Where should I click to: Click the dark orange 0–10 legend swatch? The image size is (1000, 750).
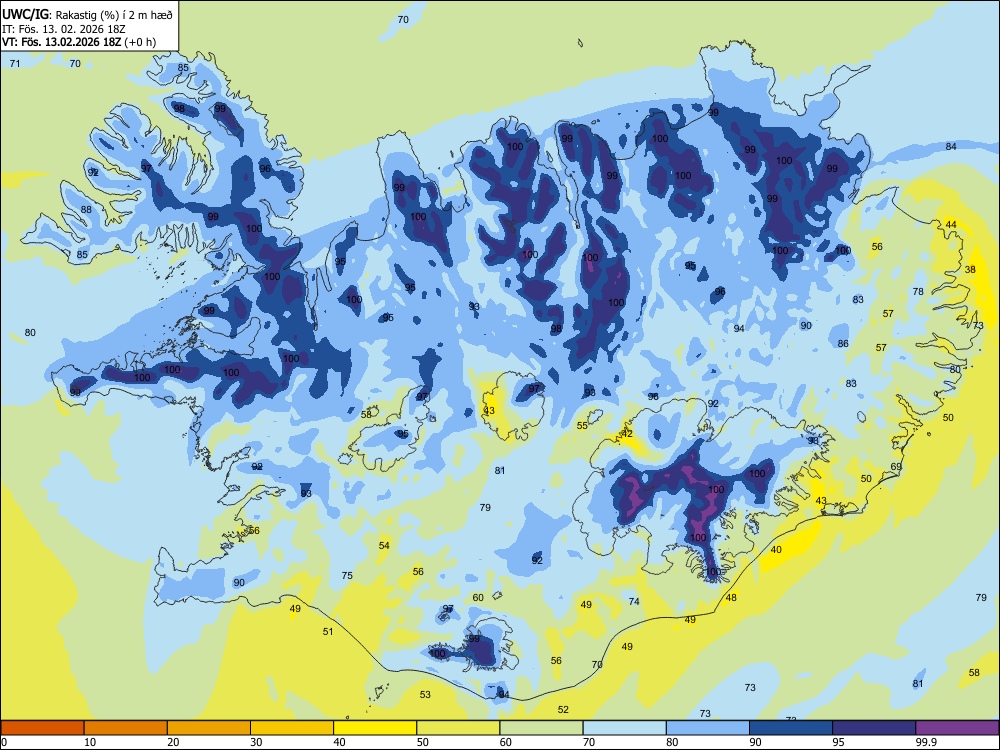pos(42,728)
